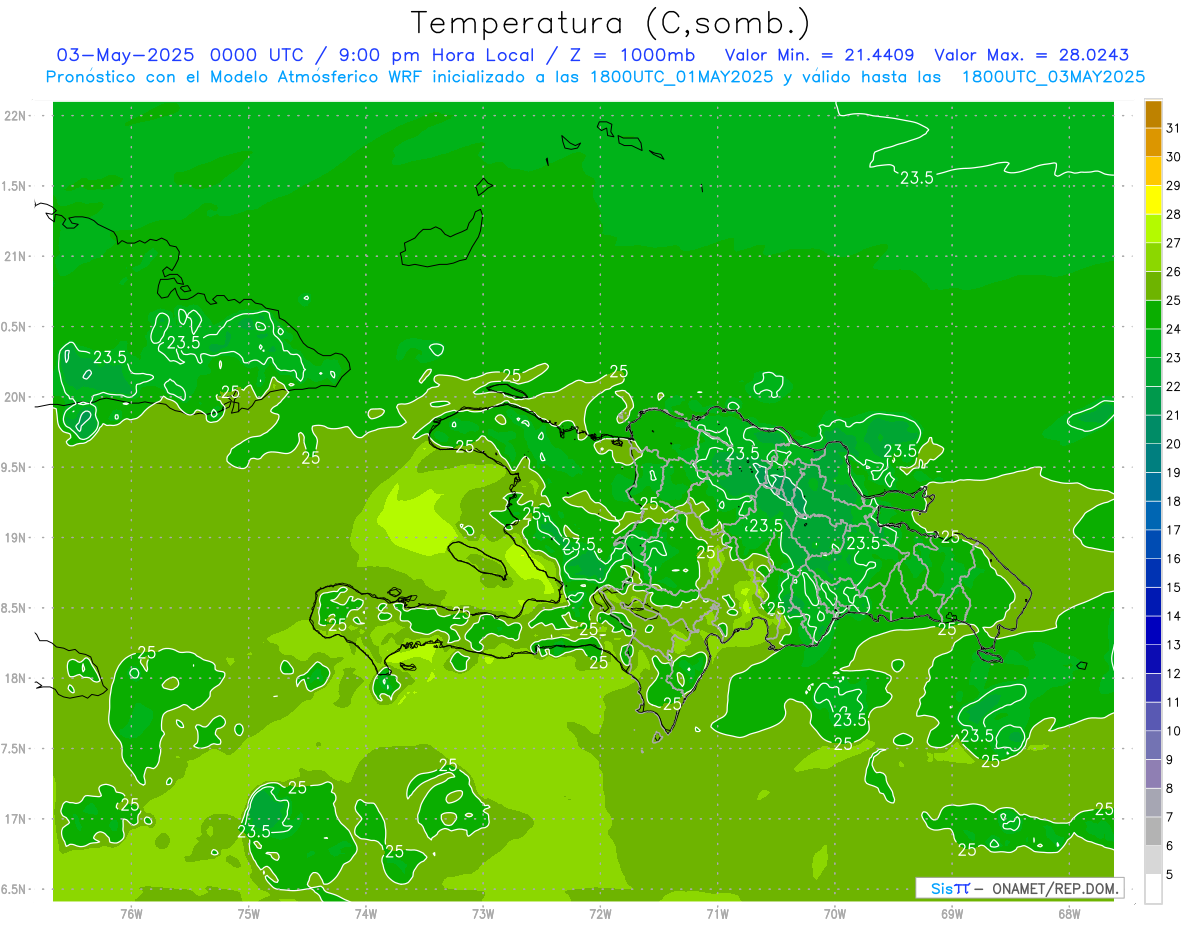Click the latitude axis label '6.5N'
The height and width of the screenshot is (927, 1200).
point(15,890)
